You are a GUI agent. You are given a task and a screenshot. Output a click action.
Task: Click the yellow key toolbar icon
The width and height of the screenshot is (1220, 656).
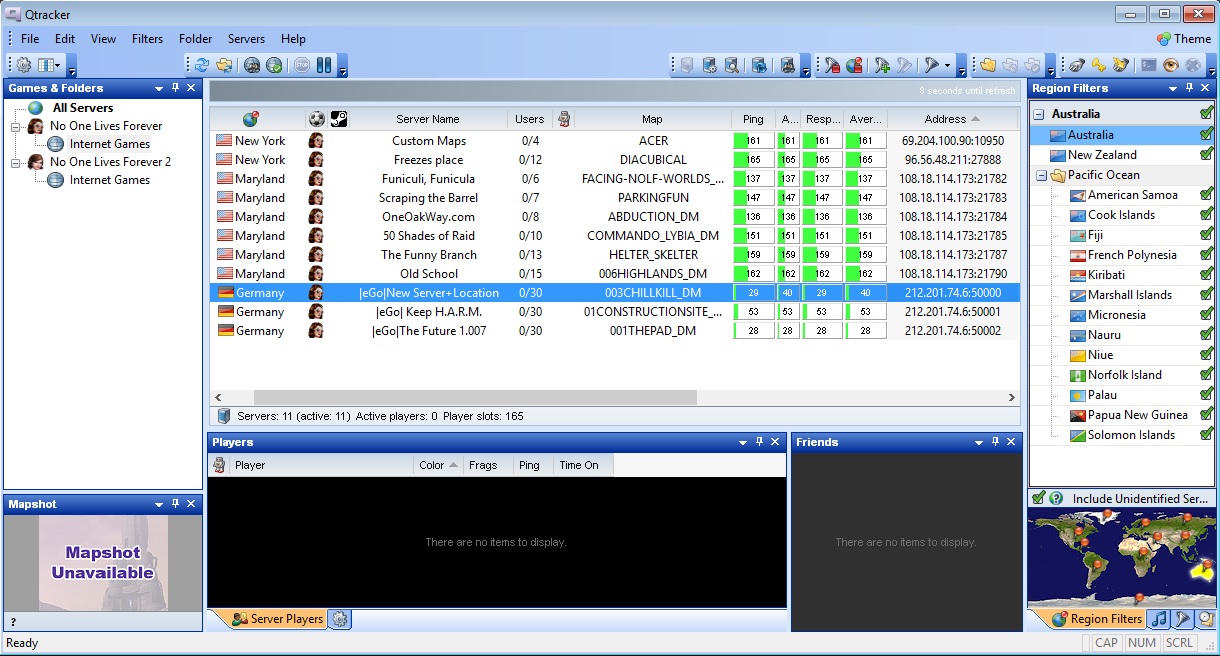click(1098, 65)
